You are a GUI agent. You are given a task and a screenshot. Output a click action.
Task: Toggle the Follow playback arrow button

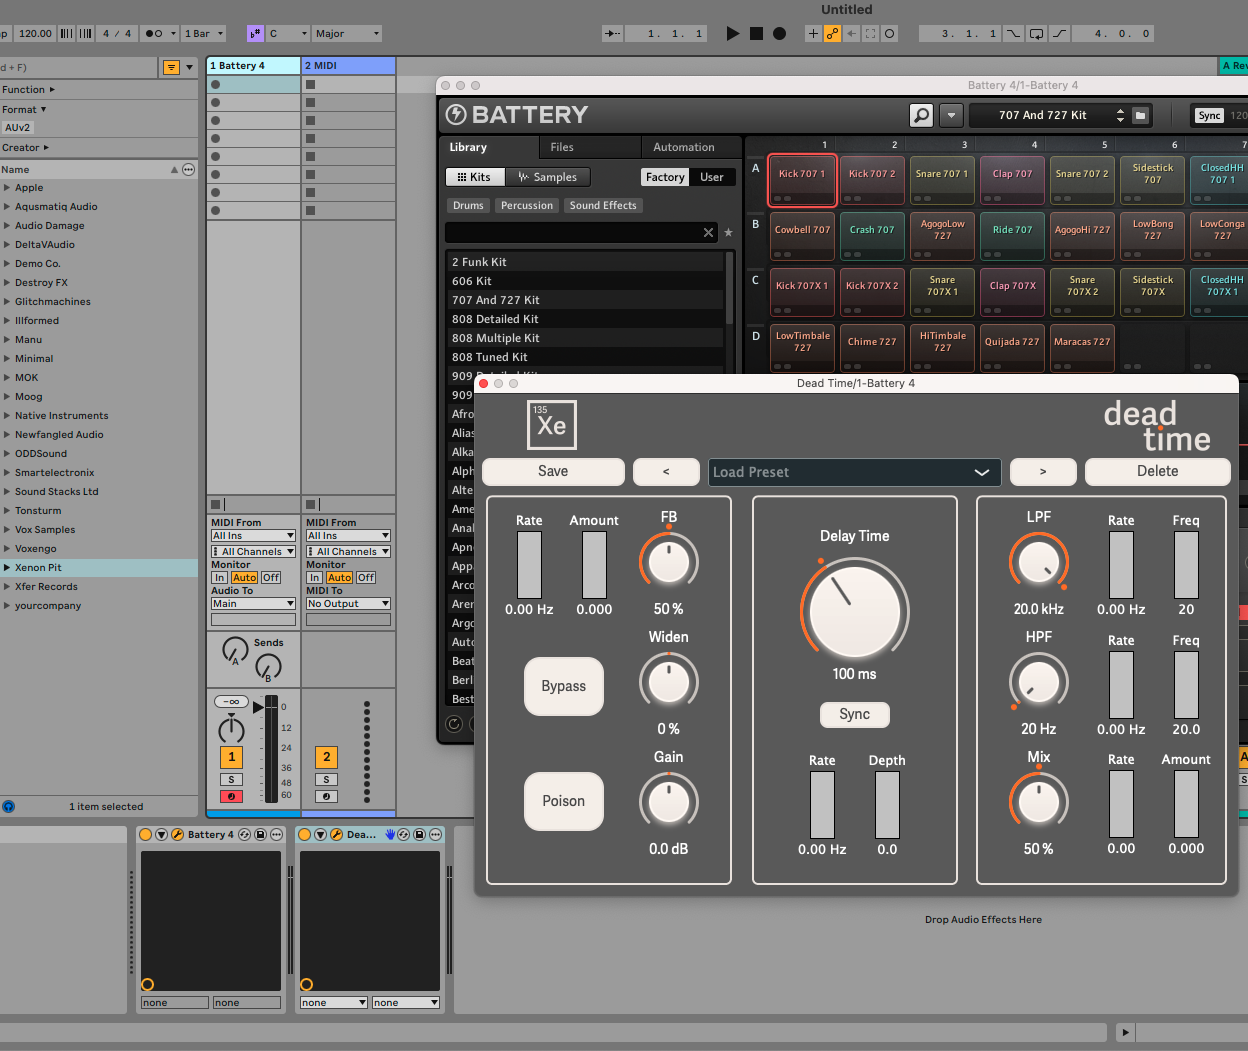[x=612, y=33]
